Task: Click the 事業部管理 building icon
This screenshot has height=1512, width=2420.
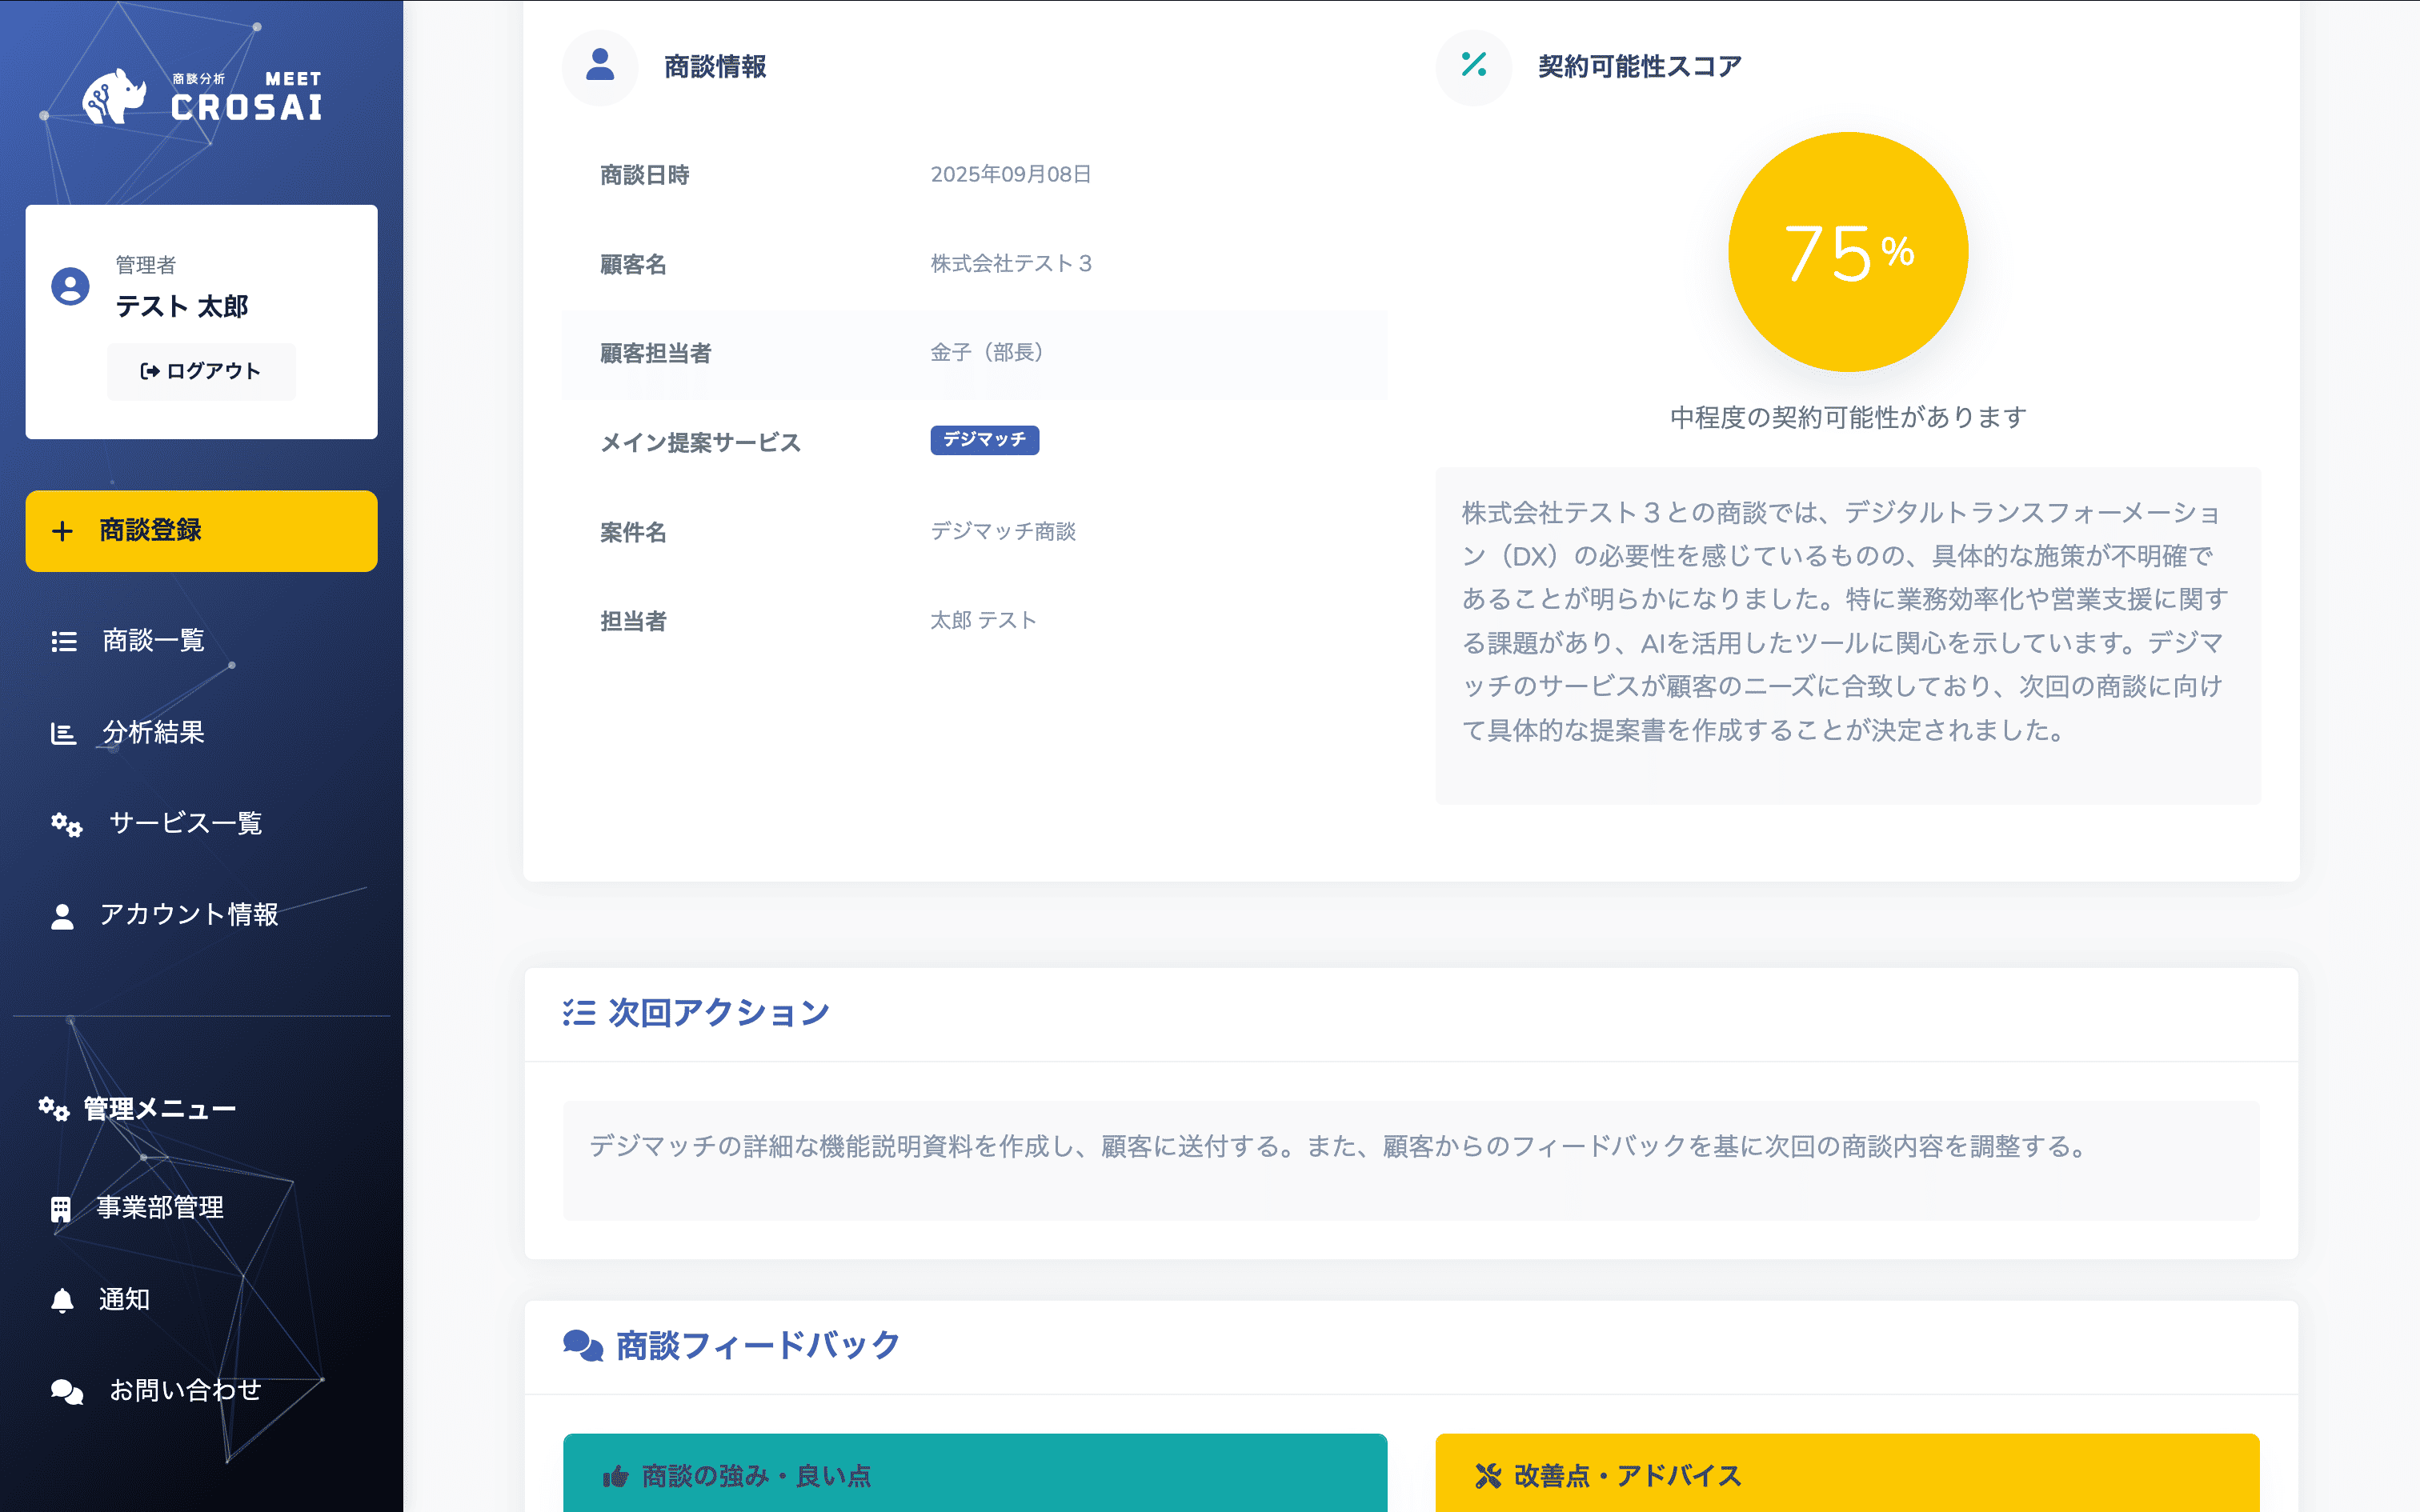Action: 62,1208
